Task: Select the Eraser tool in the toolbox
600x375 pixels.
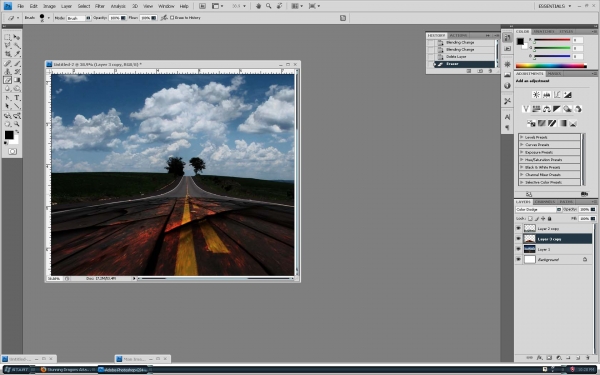Action: point(8,80)
